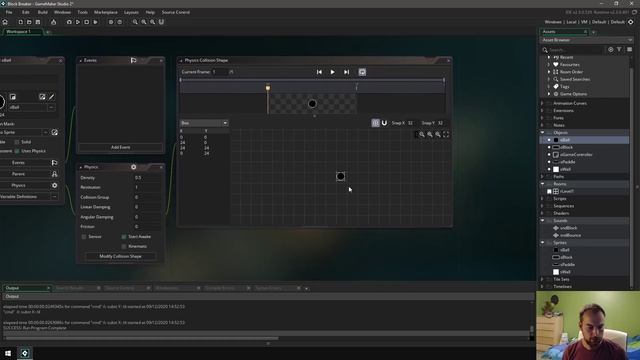Open the target manager icon beside Default
The width and height of the screenshot is (640, 360).
[x=631, y=22]
